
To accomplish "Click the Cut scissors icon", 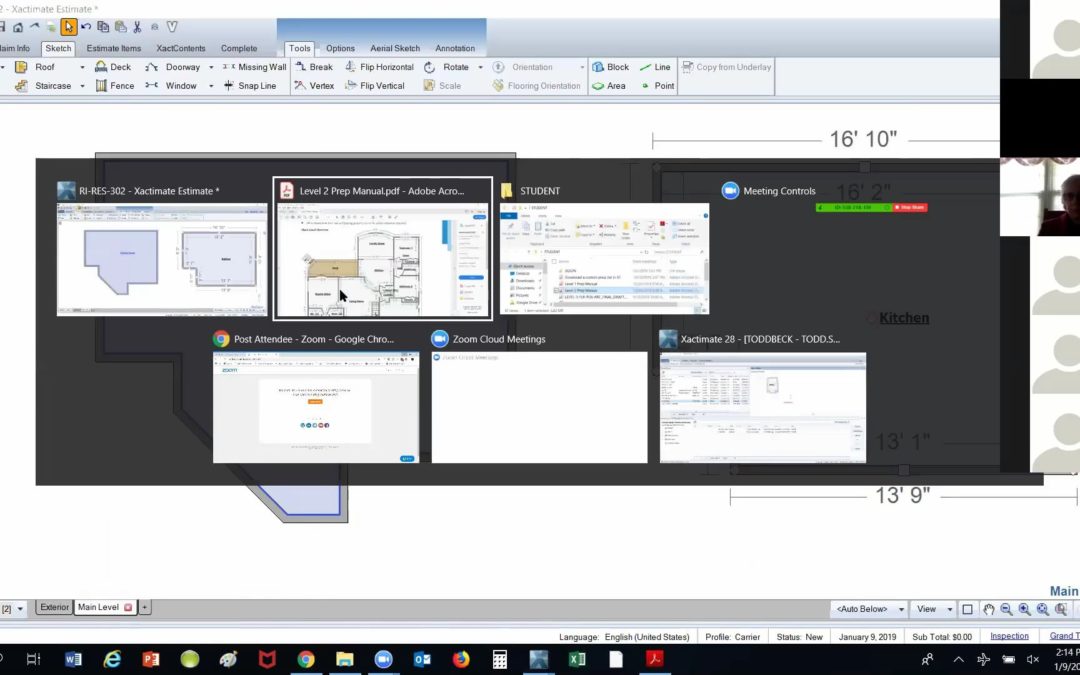I will [137, 27].
